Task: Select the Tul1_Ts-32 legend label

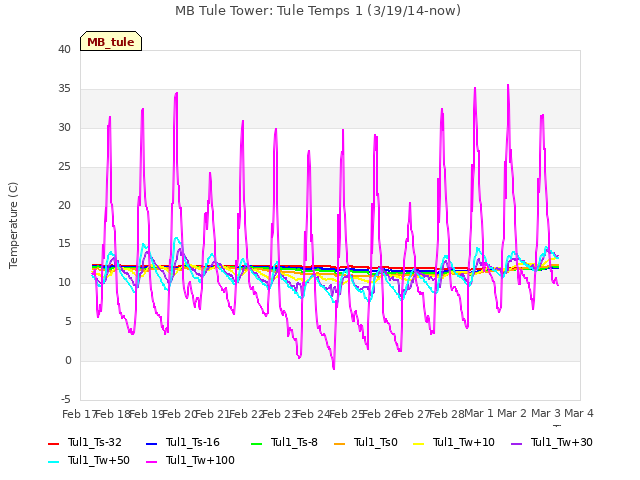Action: 95,442
